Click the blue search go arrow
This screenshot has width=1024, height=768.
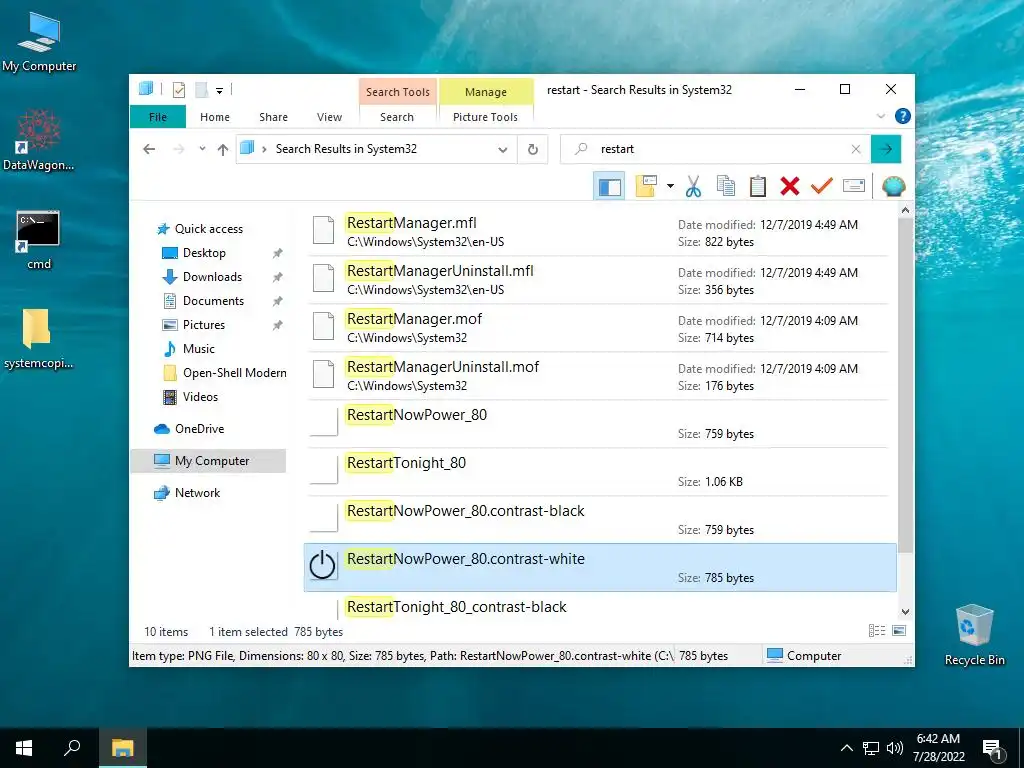pos(886,150)
